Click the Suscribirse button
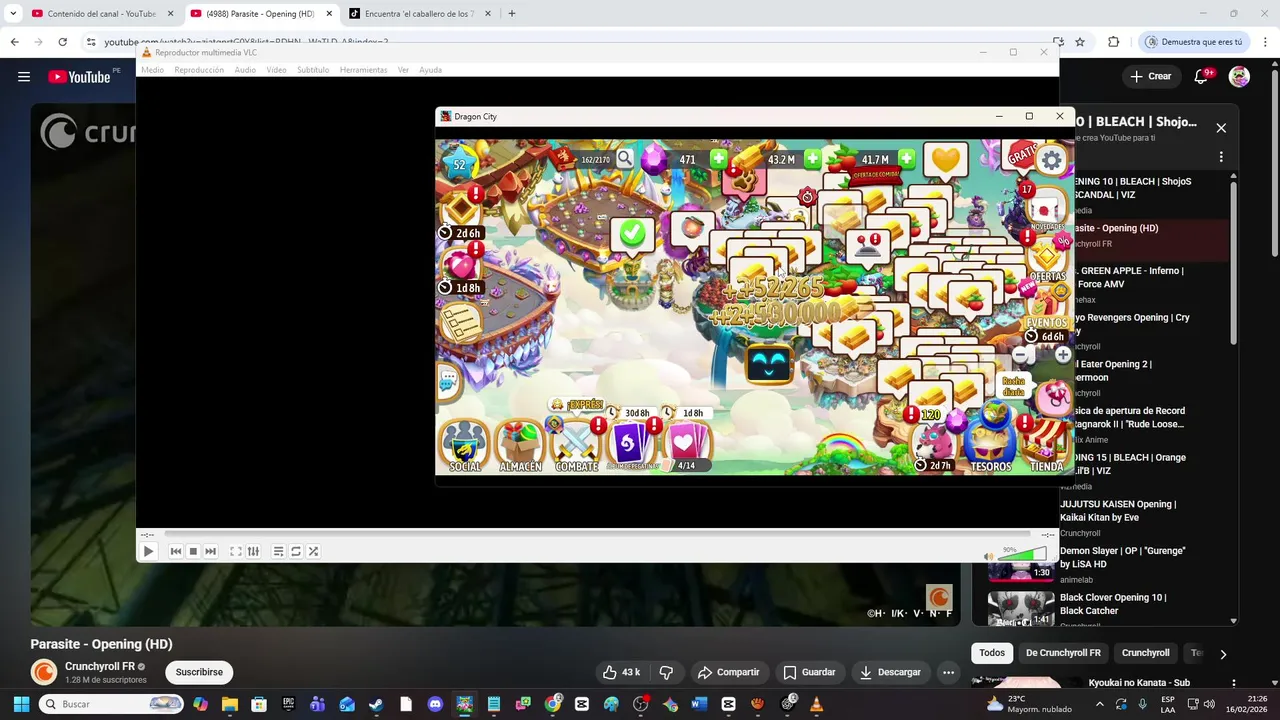This screenshot has height=720, width=1280. 199,672
